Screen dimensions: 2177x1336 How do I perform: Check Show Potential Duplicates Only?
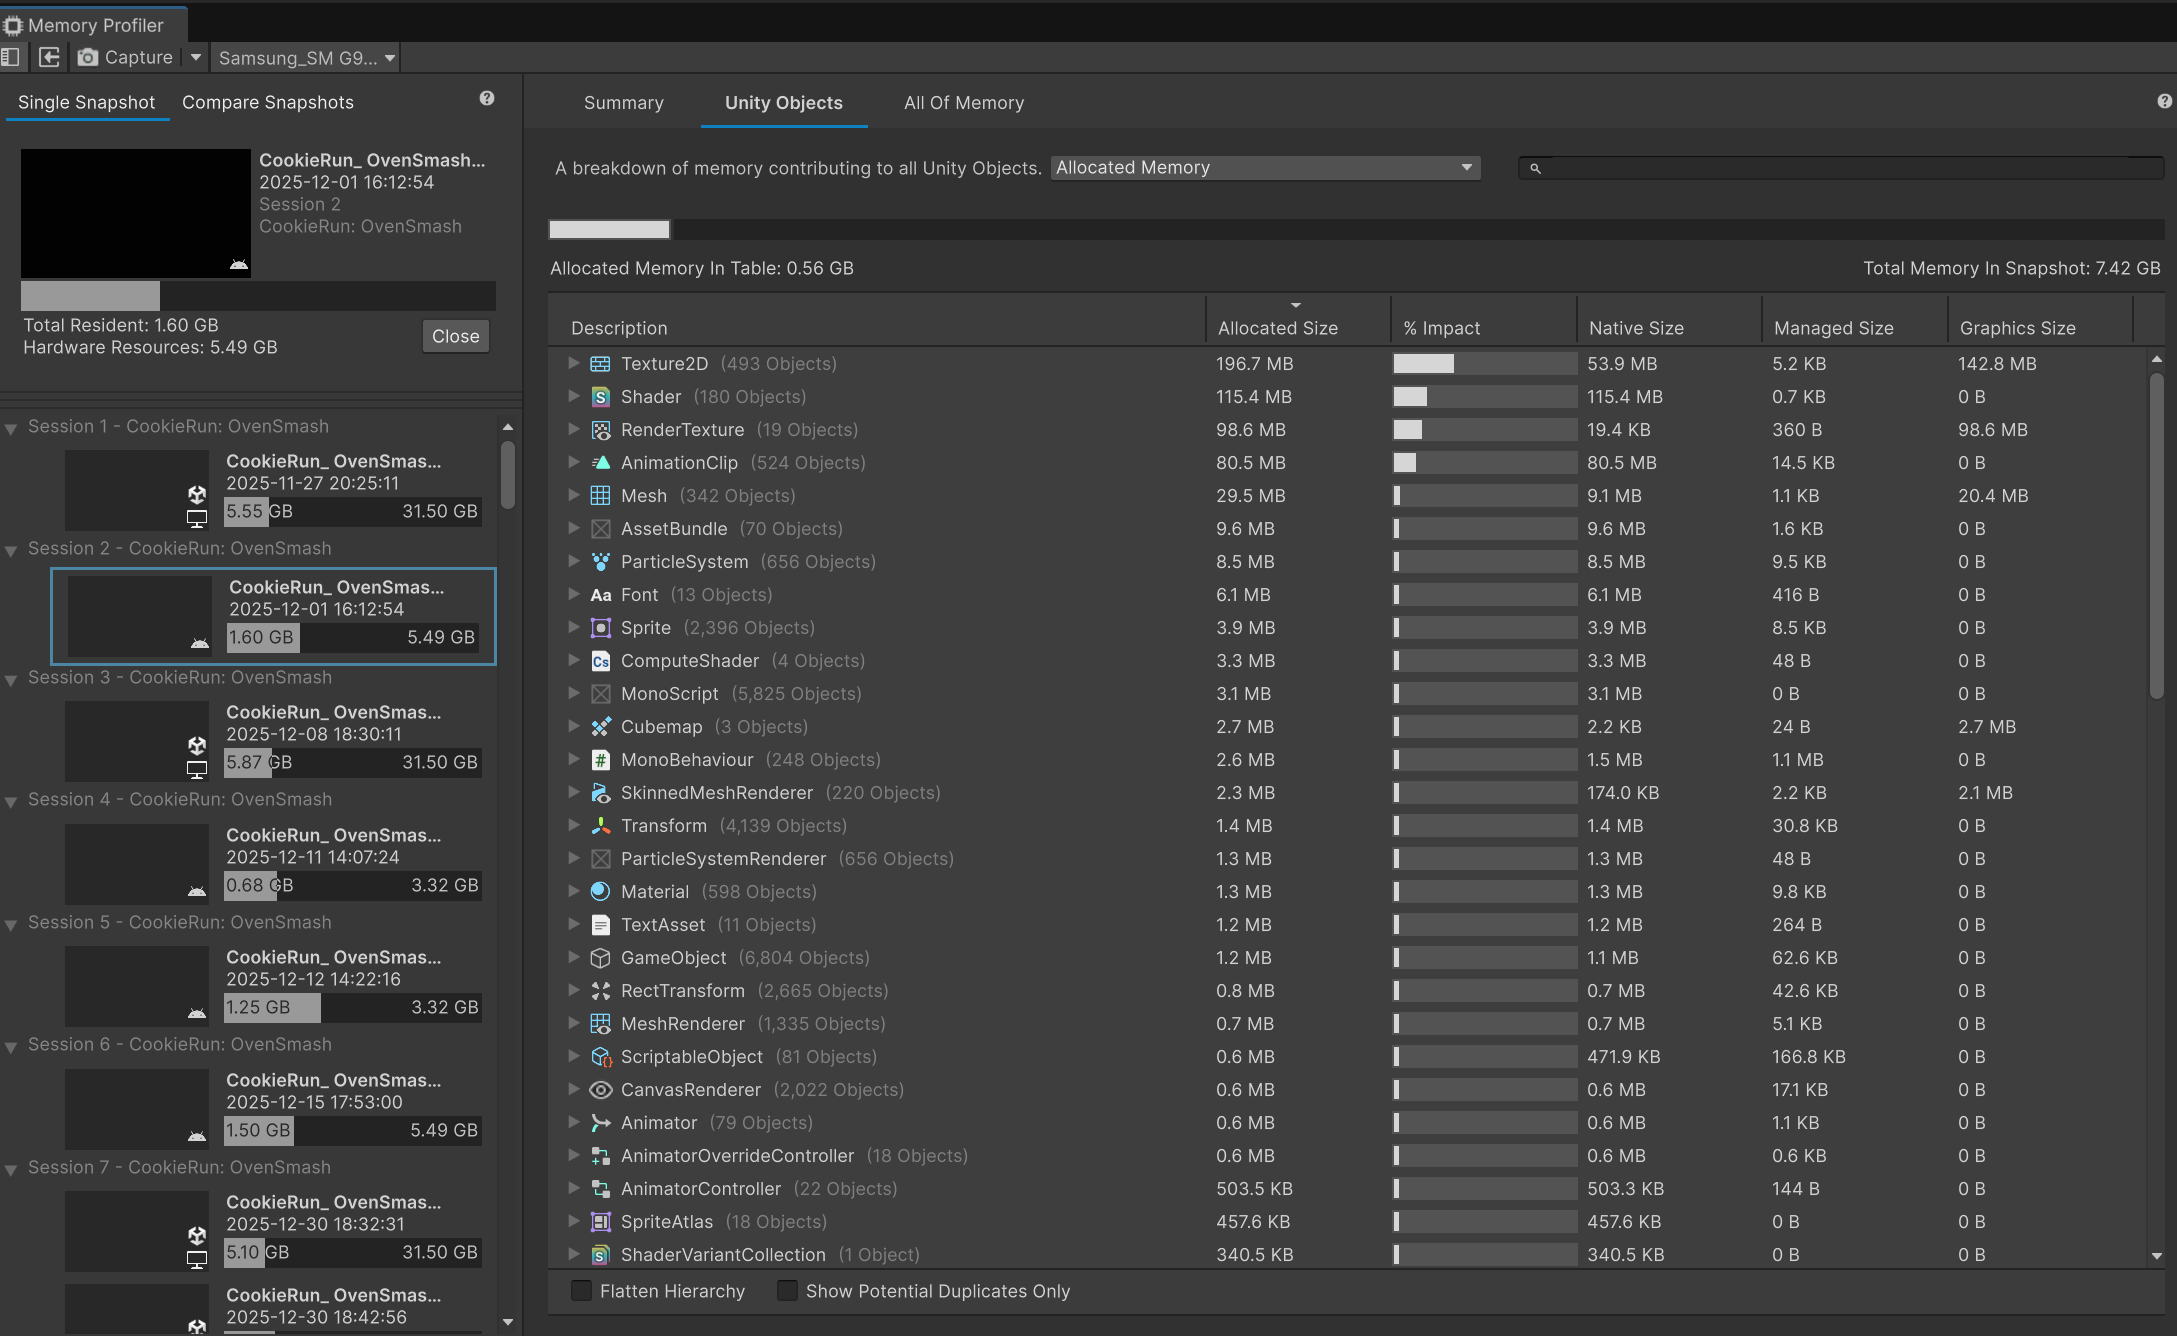(x=788, y=1291)
